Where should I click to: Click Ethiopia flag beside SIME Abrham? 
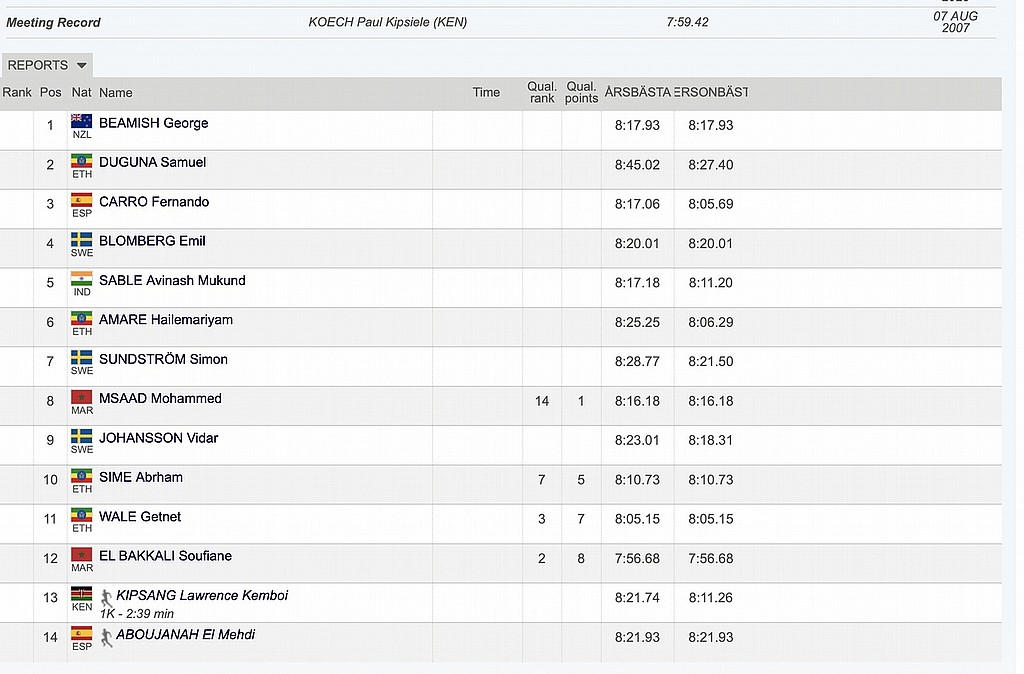pyautogui.click(x=82, y=475)
